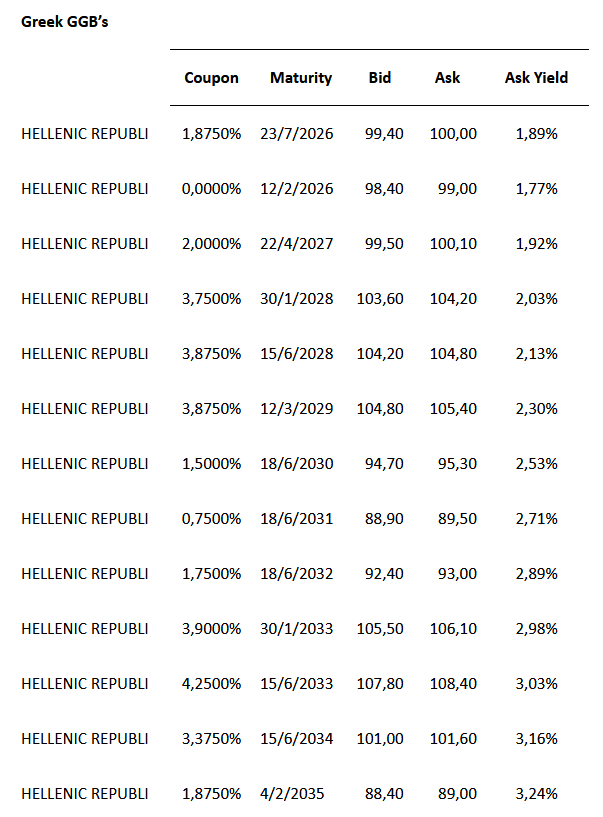Select the Bid column header

click(x=380, y=78)
